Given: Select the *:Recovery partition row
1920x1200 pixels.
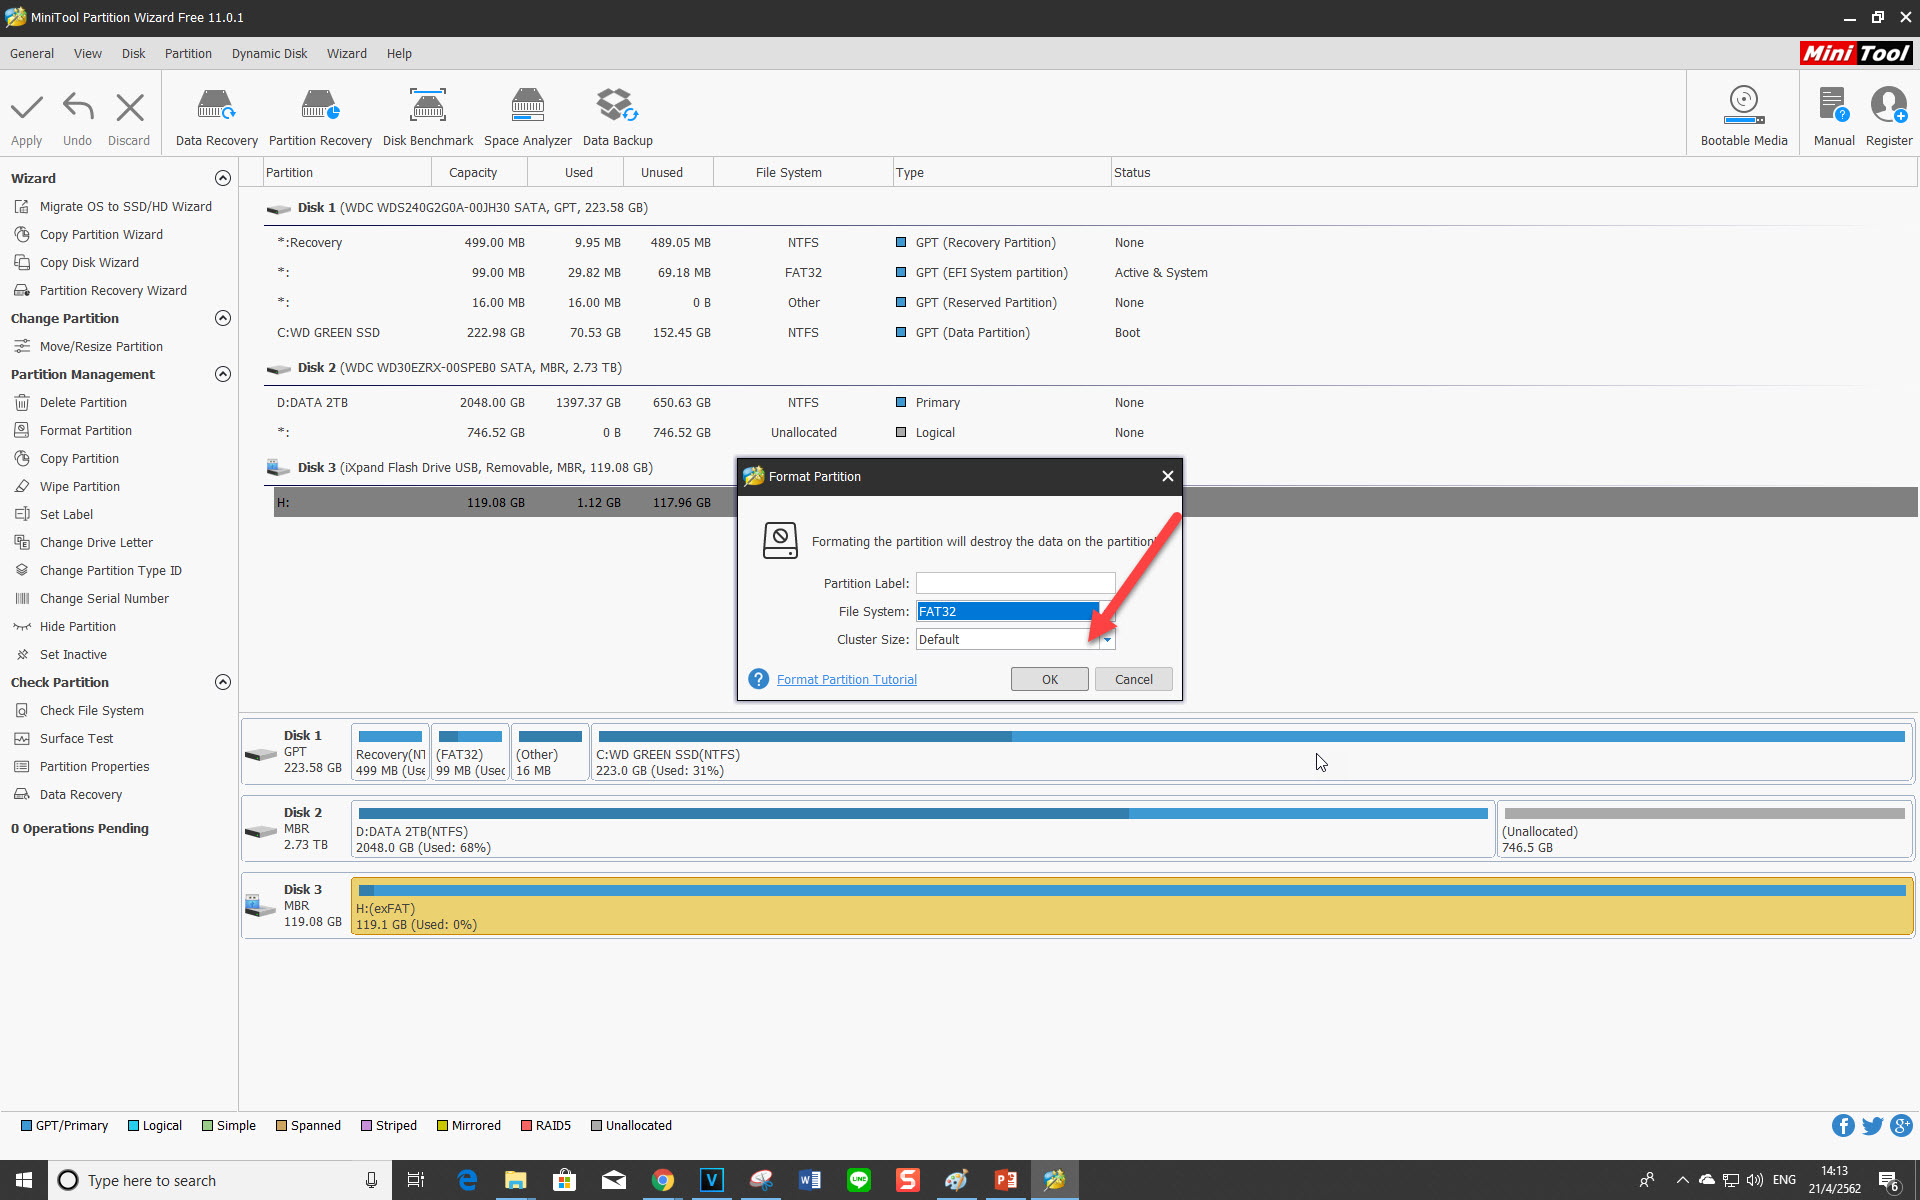Looking at the screenshot, I should click(1090, 242).
